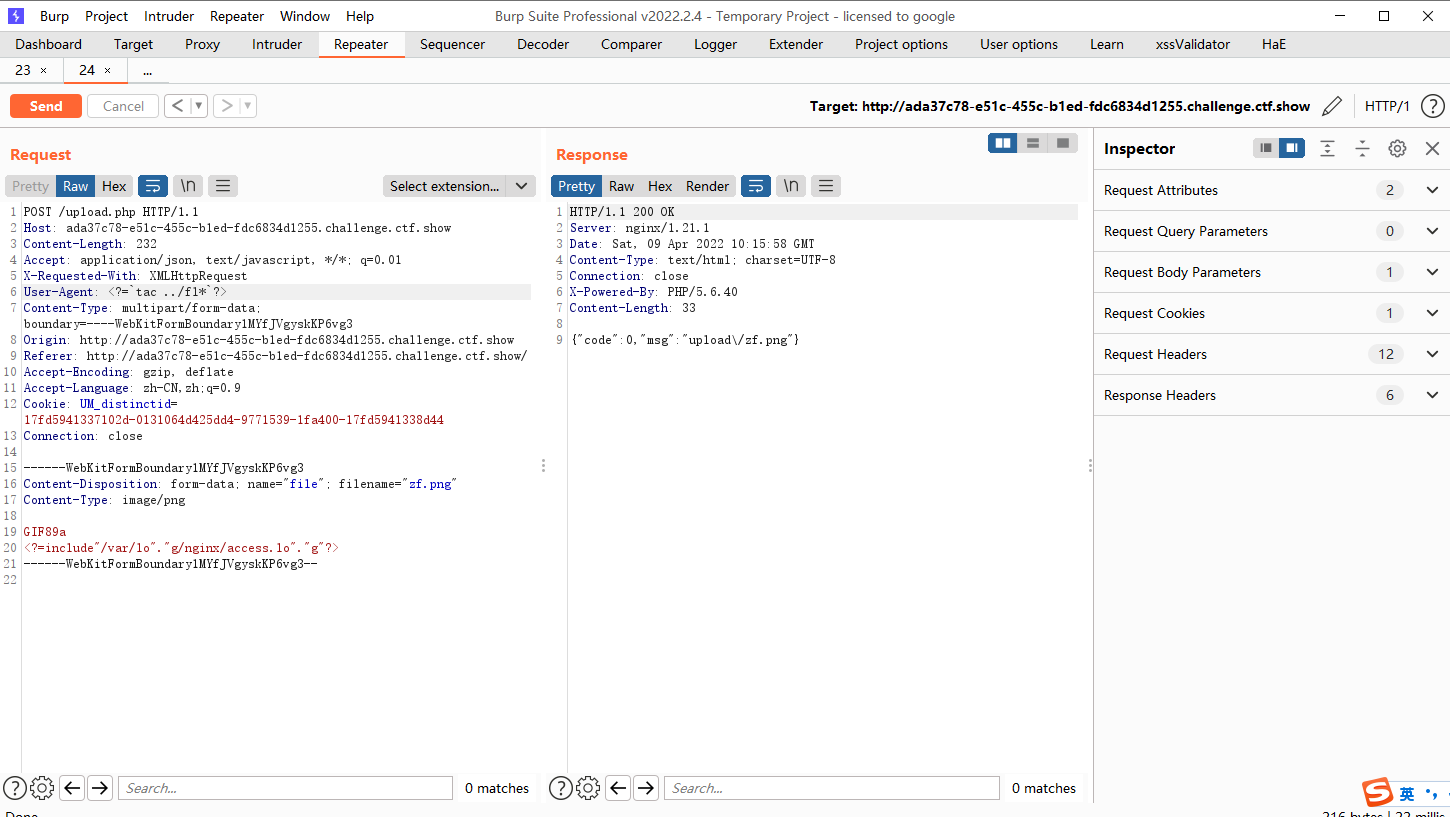Image resolution: width=1450 pixels, height=817 pixels.
Task: Go forward in request history
Action: 227,106
